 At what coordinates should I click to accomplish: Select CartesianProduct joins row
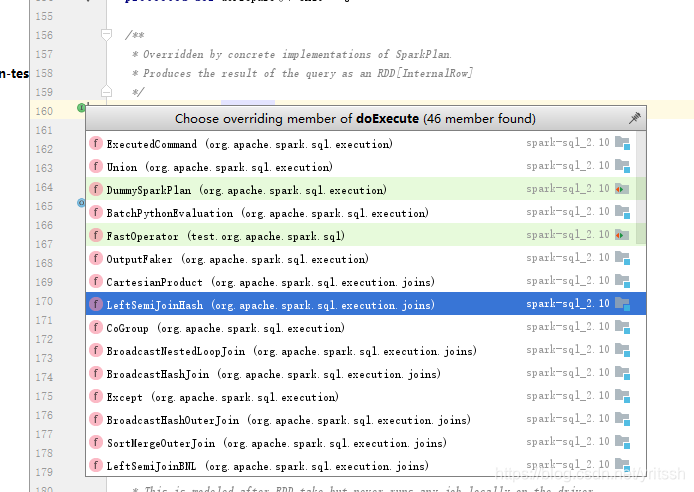click(x=366, y=281)
